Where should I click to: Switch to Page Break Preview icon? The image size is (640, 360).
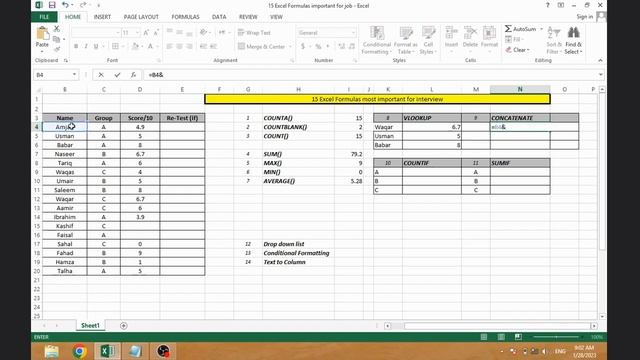pos(518,337)
